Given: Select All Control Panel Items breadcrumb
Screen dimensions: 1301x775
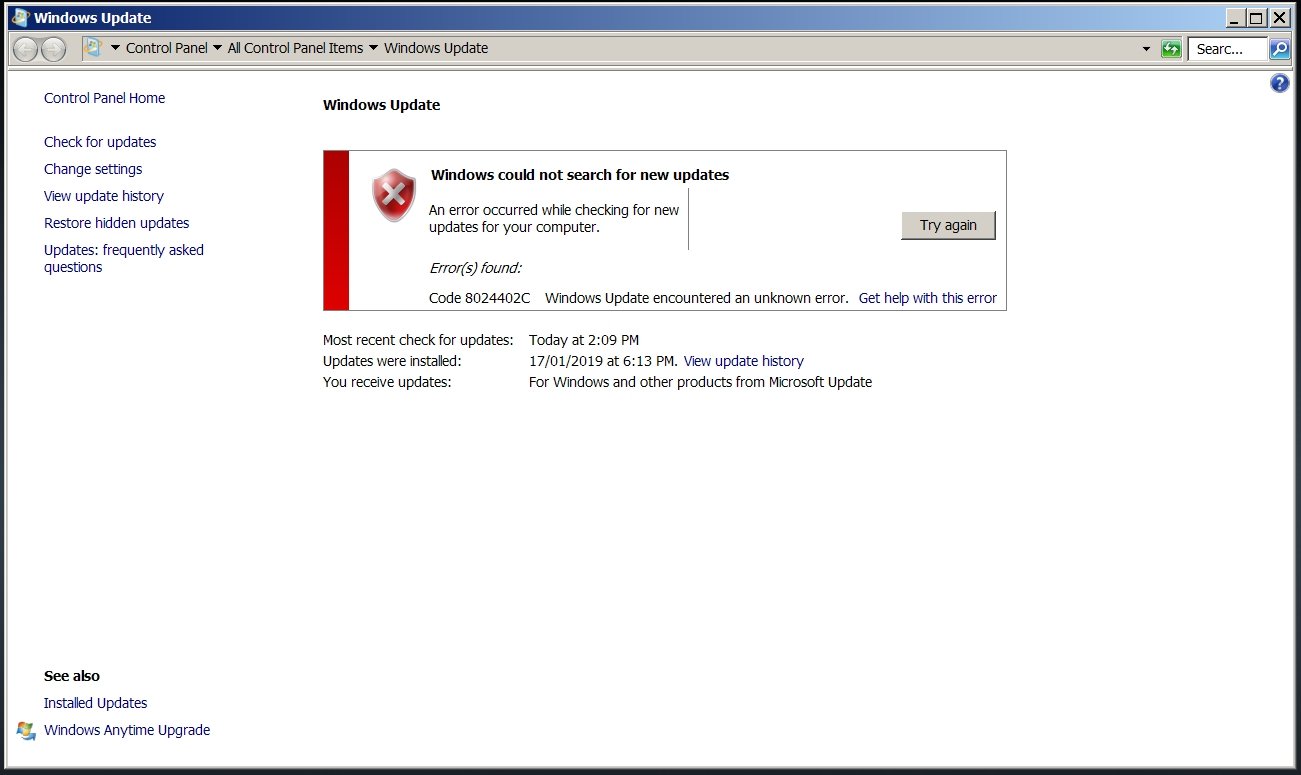Looking at the screenshot, I should 295,48.
